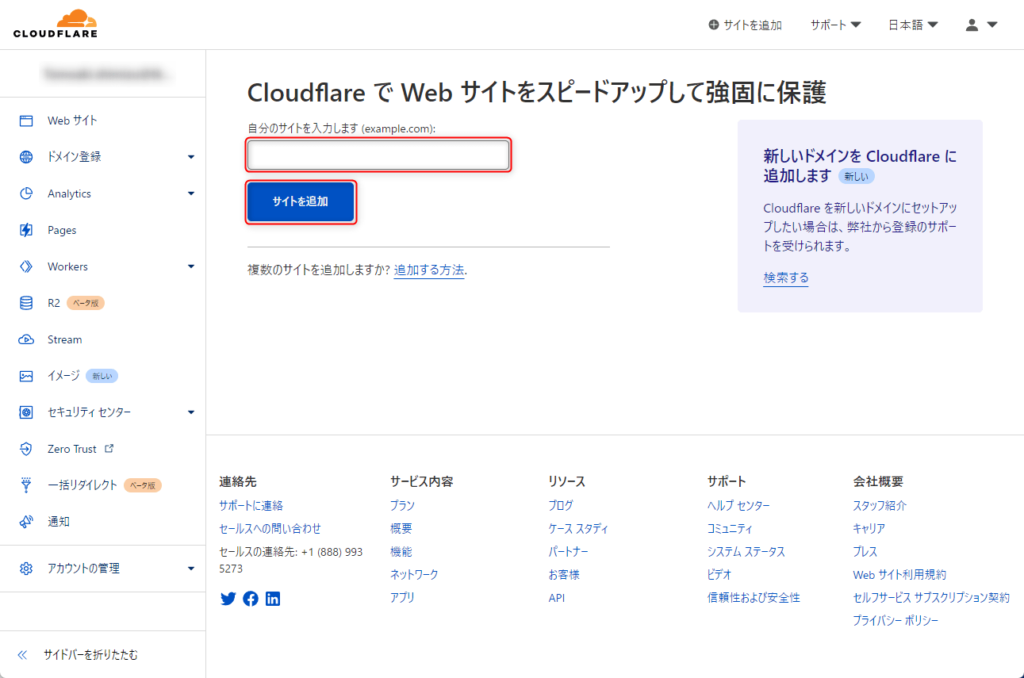Click the blue サイトを追加 button

(x=300, y=201)
